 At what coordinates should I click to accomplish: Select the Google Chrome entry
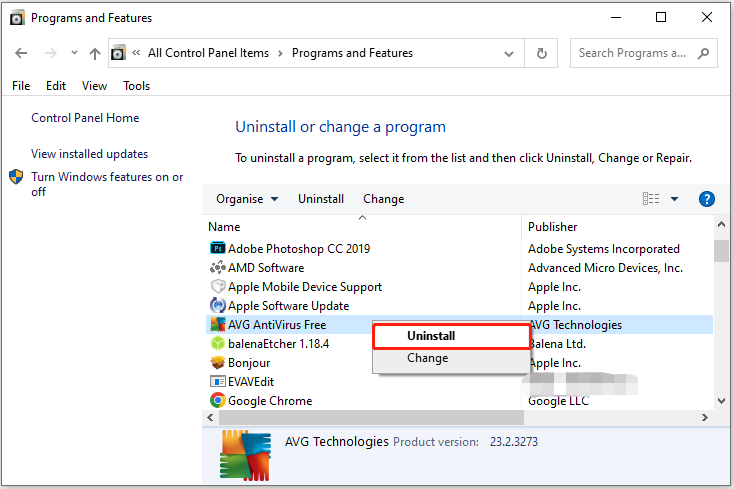(x=270, y=401)
